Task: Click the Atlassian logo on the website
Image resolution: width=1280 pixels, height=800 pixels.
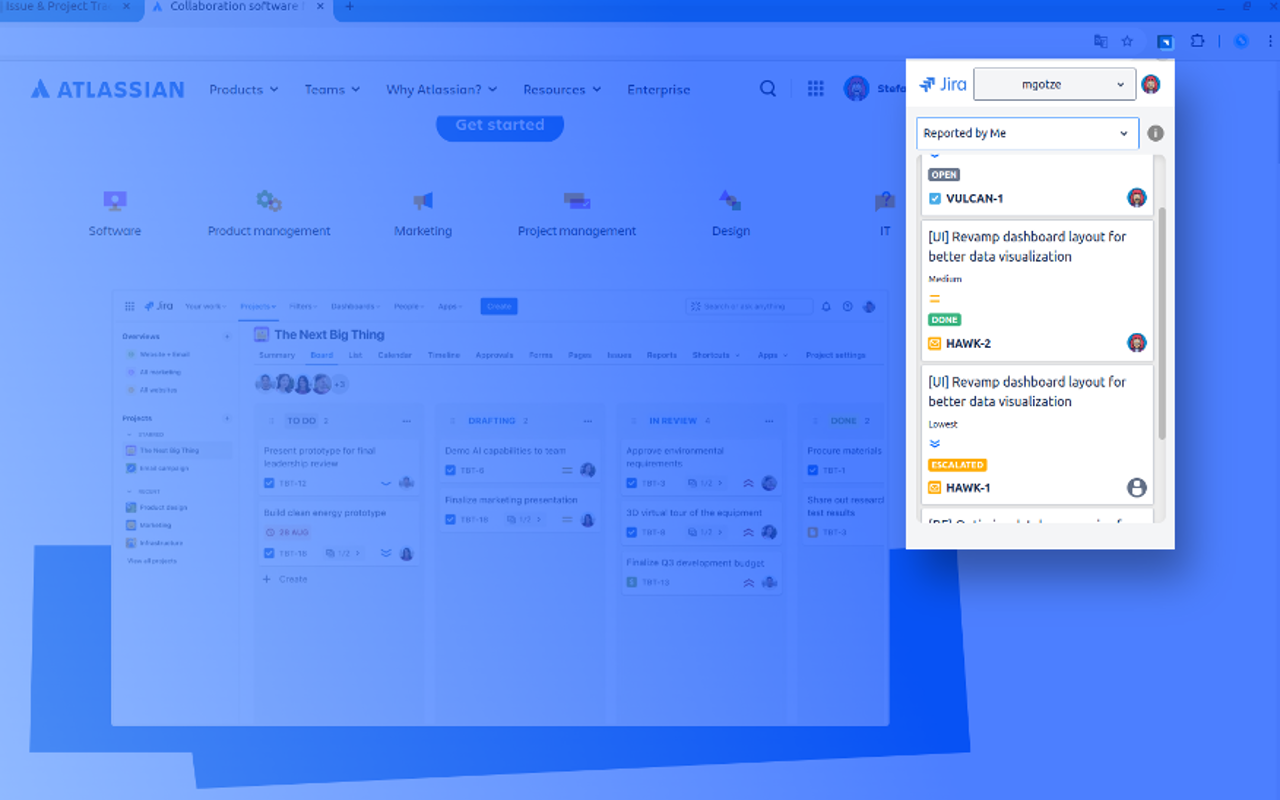Action: (107, 89)
